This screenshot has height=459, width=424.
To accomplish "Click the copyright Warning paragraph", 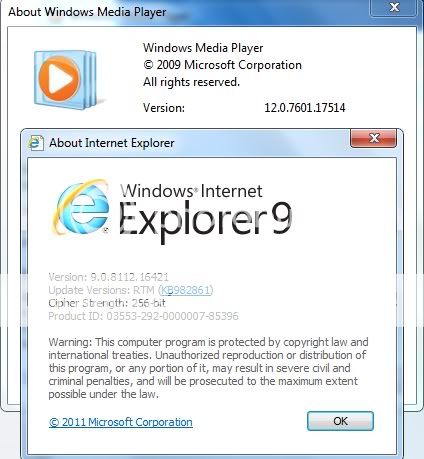I will click(x=209, y=368).
